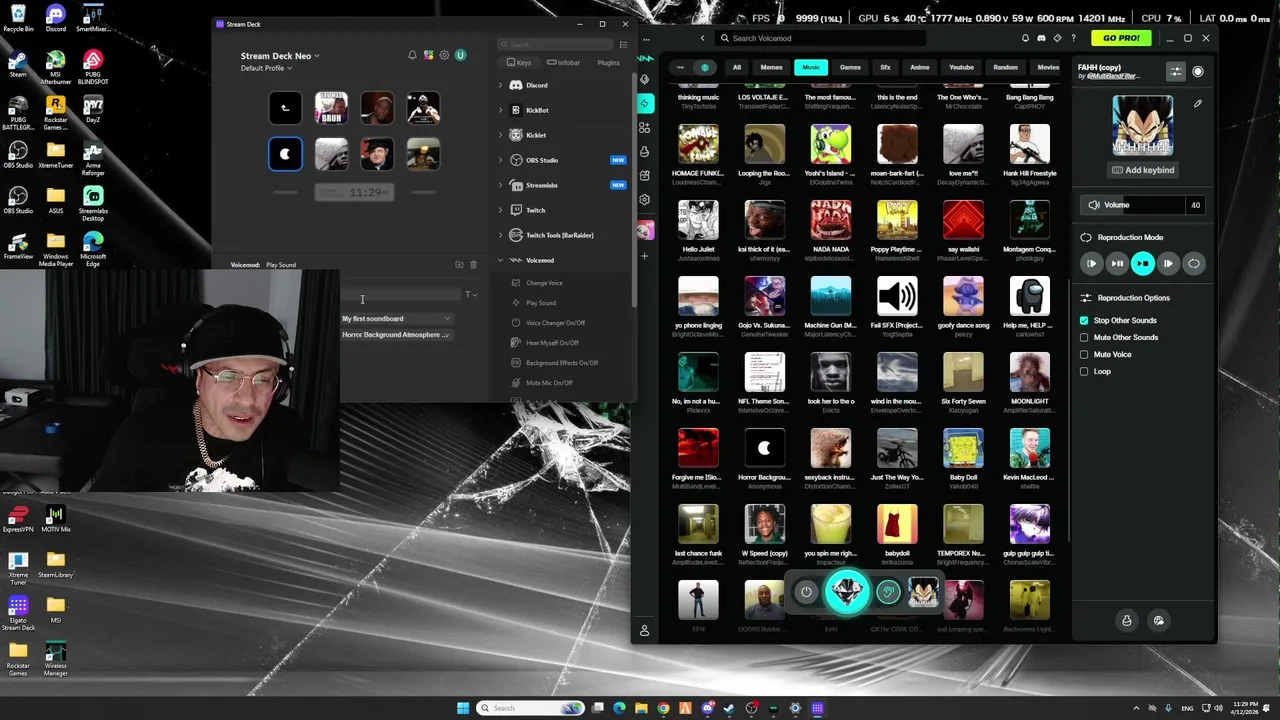Open Steam from the taskbar
This screenshot has height=720, width=1280.
pyautogui.click(x=729, y=708)
